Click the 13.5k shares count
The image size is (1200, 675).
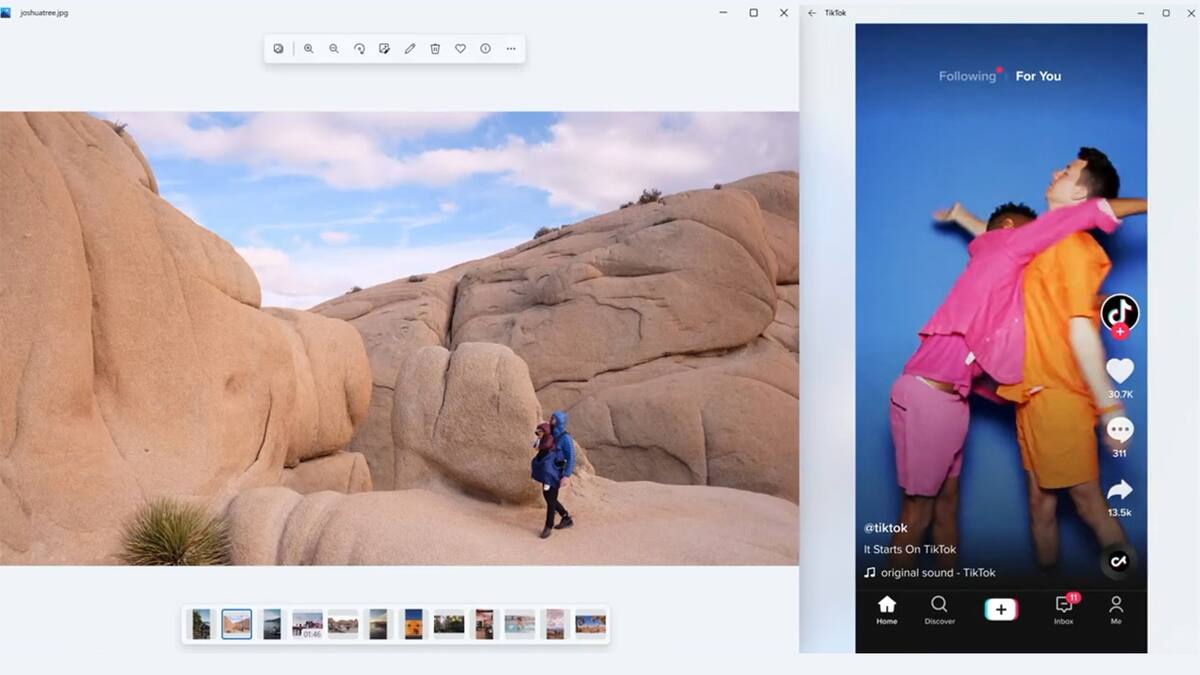click(1120, 513)
